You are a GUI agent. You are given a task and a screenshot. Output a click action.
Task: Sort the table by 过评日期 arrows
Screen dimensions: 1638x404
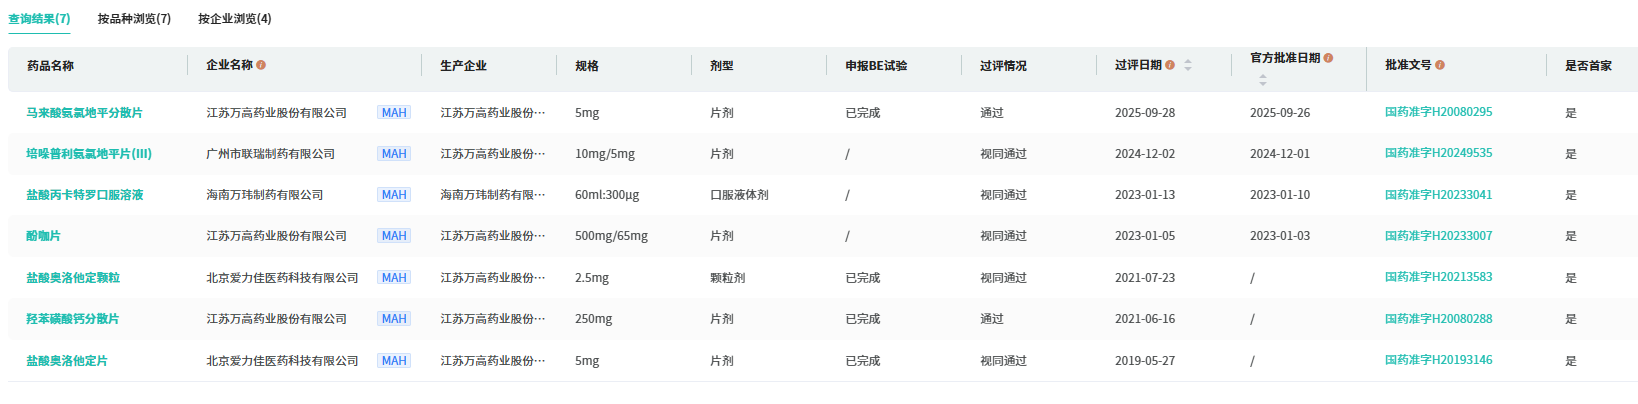tap(1188, 65)
